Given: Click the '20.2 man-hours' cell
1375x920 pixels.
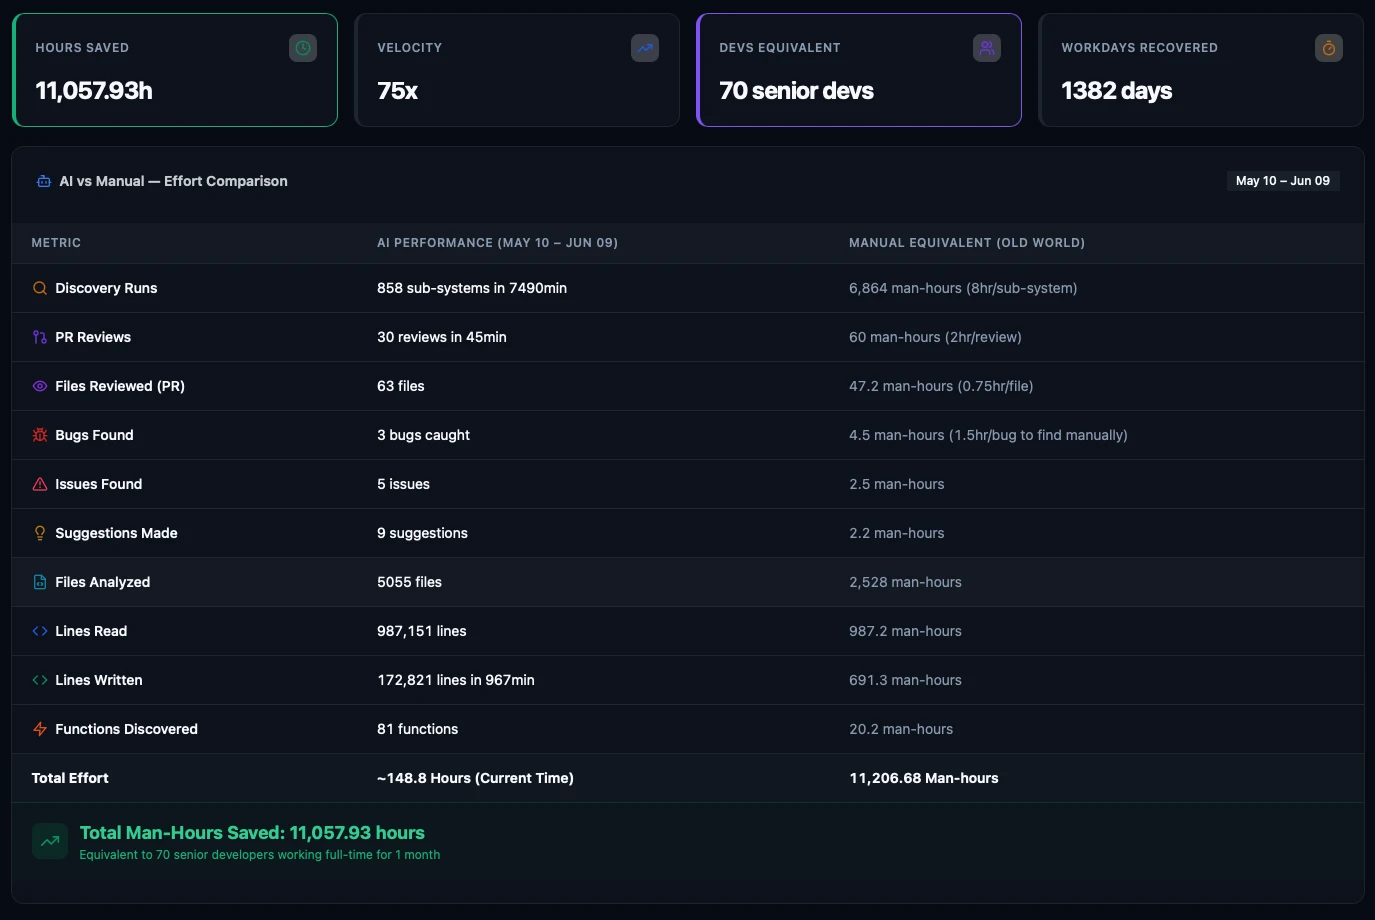Looking at the screenshot, I should click(901, 729).
